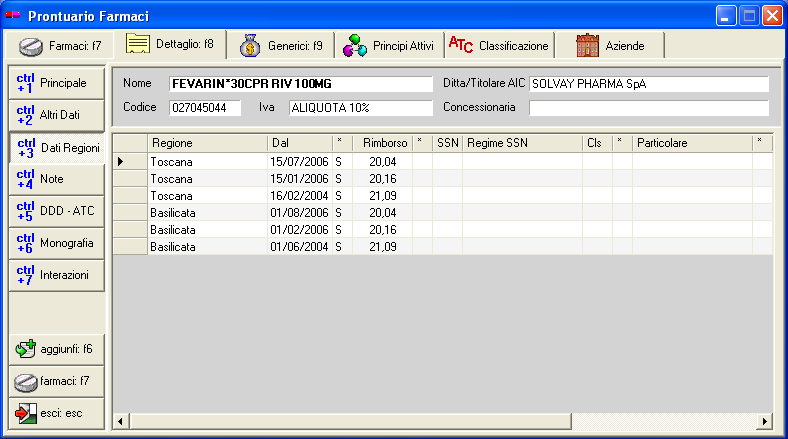Image resolution: width=788 pixels, height=439 pixels.
Task: Click the Nome field with FEVARIN text
Action: (x=300, y=84)
